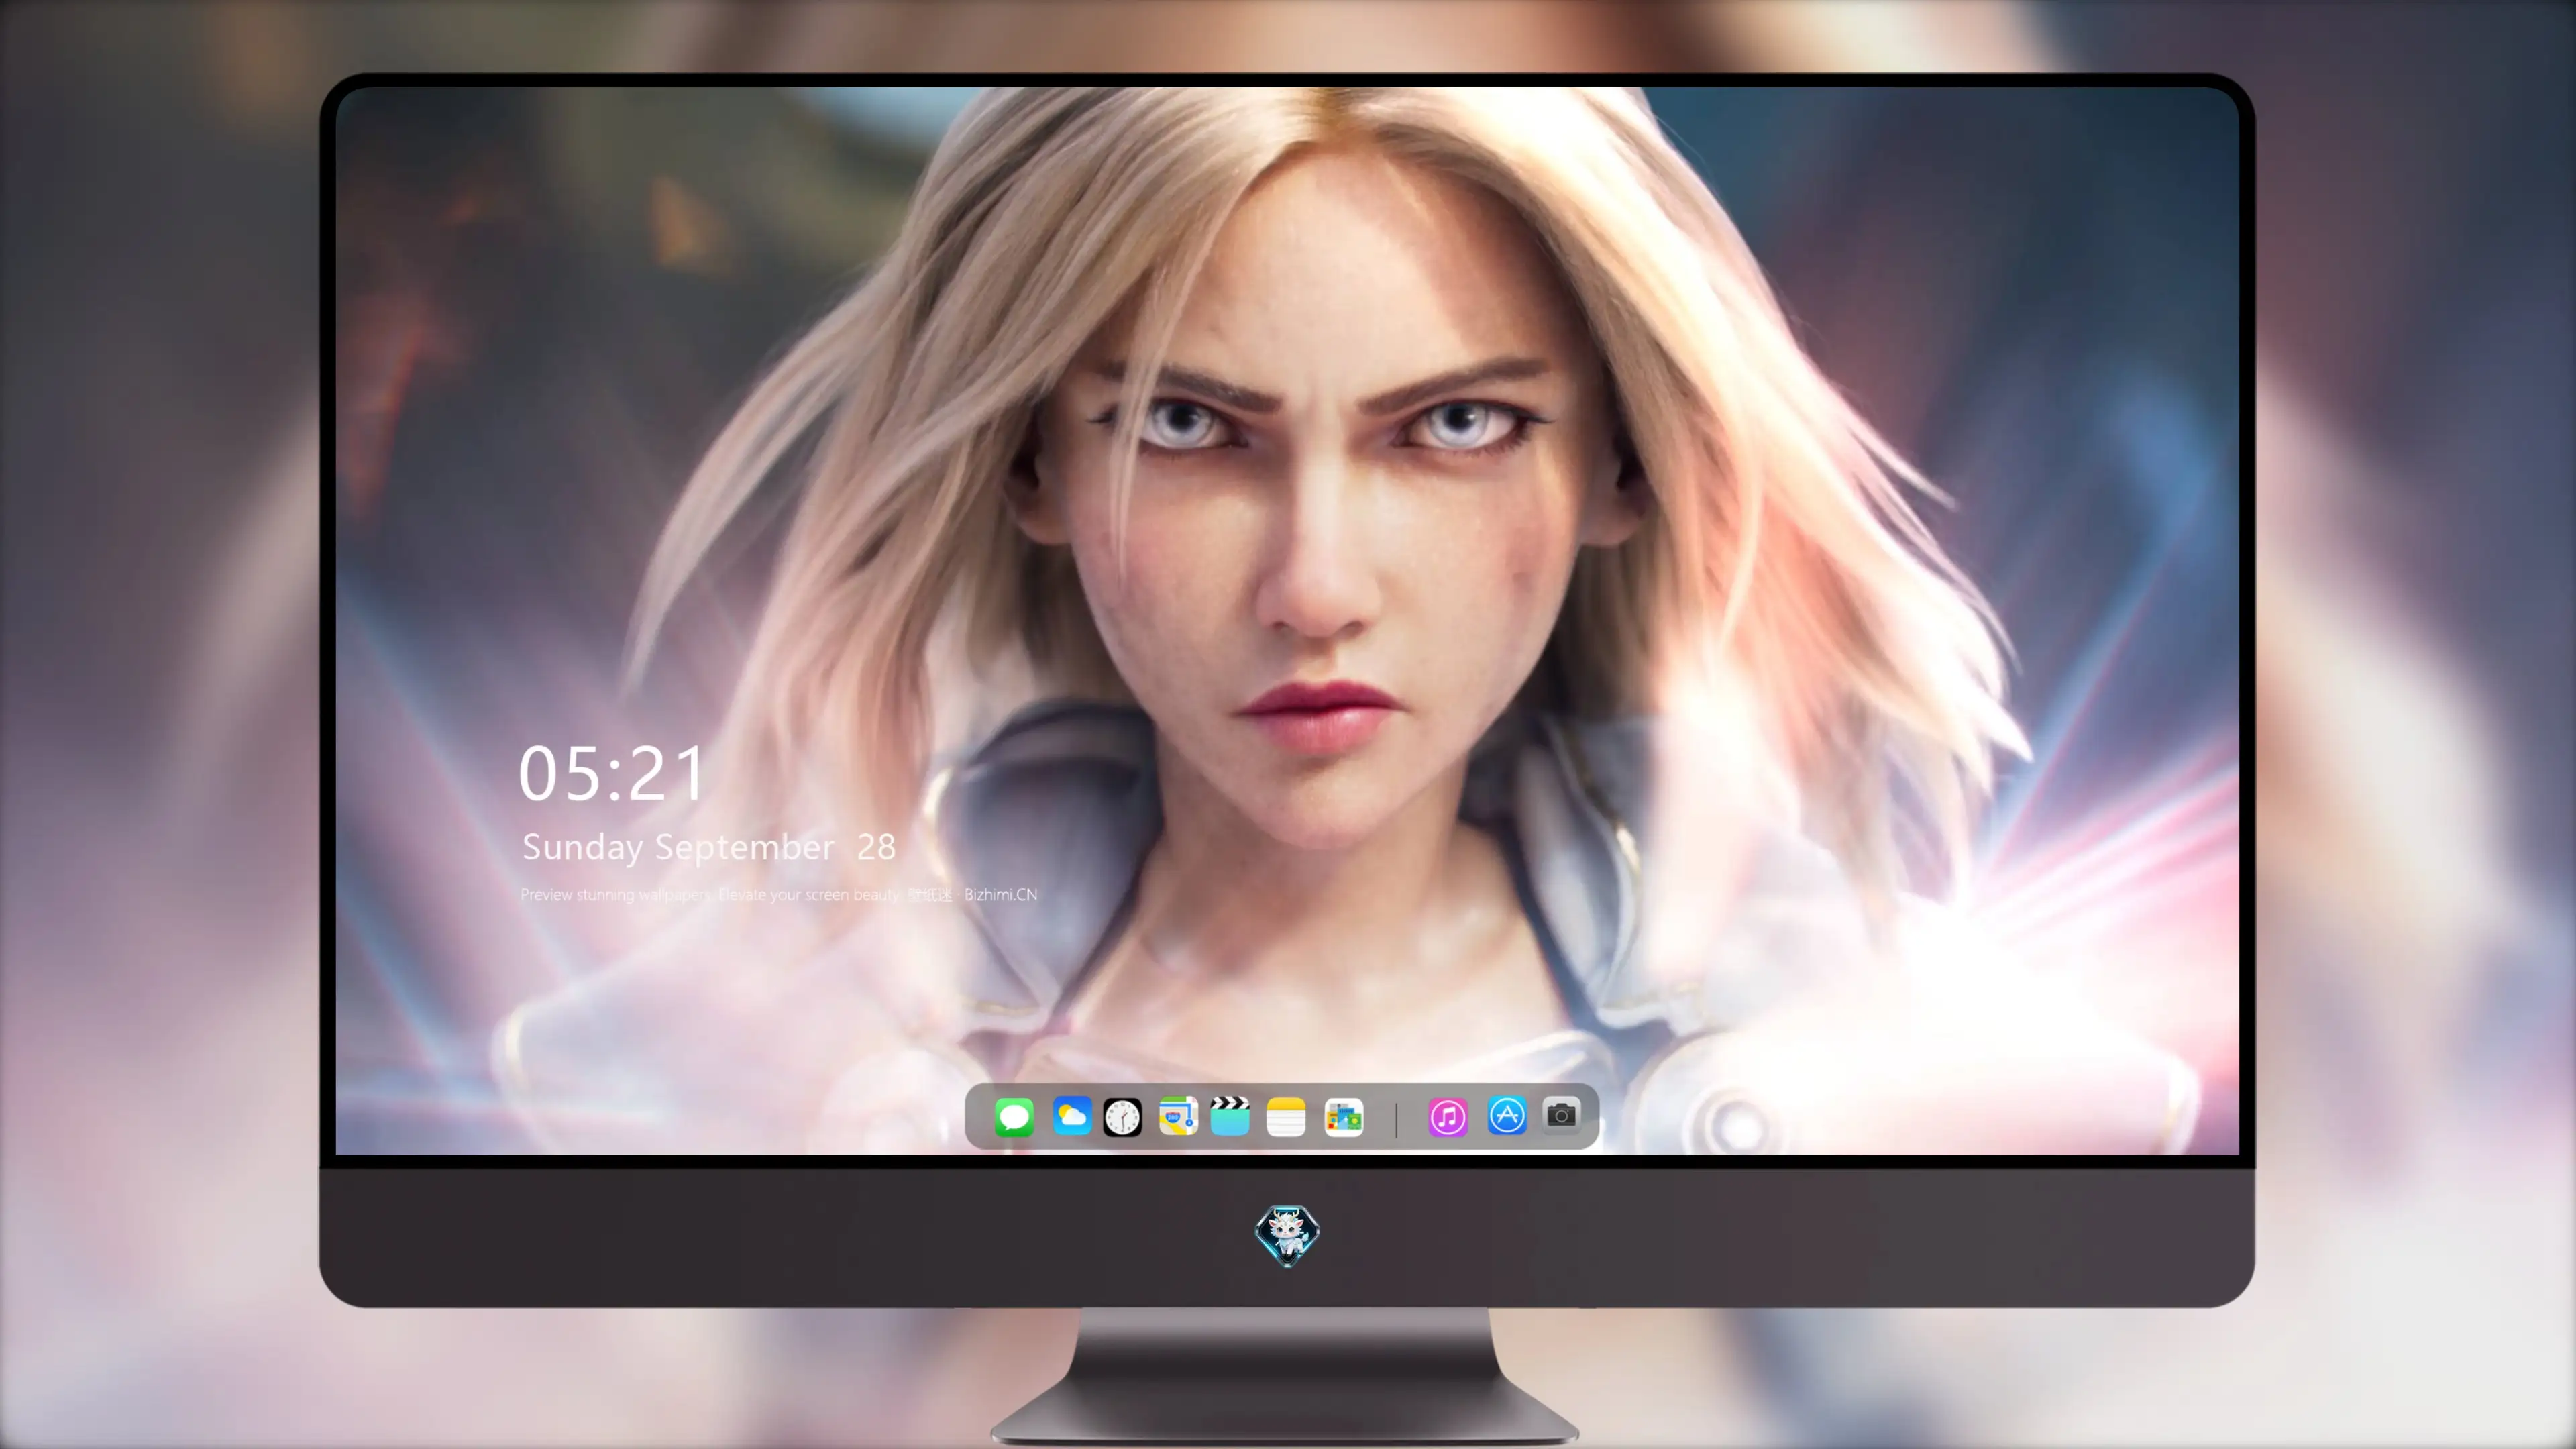2576x1449 pixels.
Task: Open the yellow Notes app
Action: pyautogui.click(x=1286, y=1117)
